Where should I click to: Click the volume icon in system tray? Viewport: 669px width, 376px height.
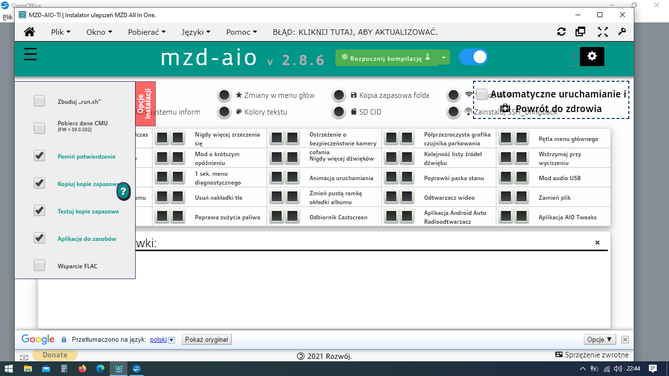tap(618, 369)
